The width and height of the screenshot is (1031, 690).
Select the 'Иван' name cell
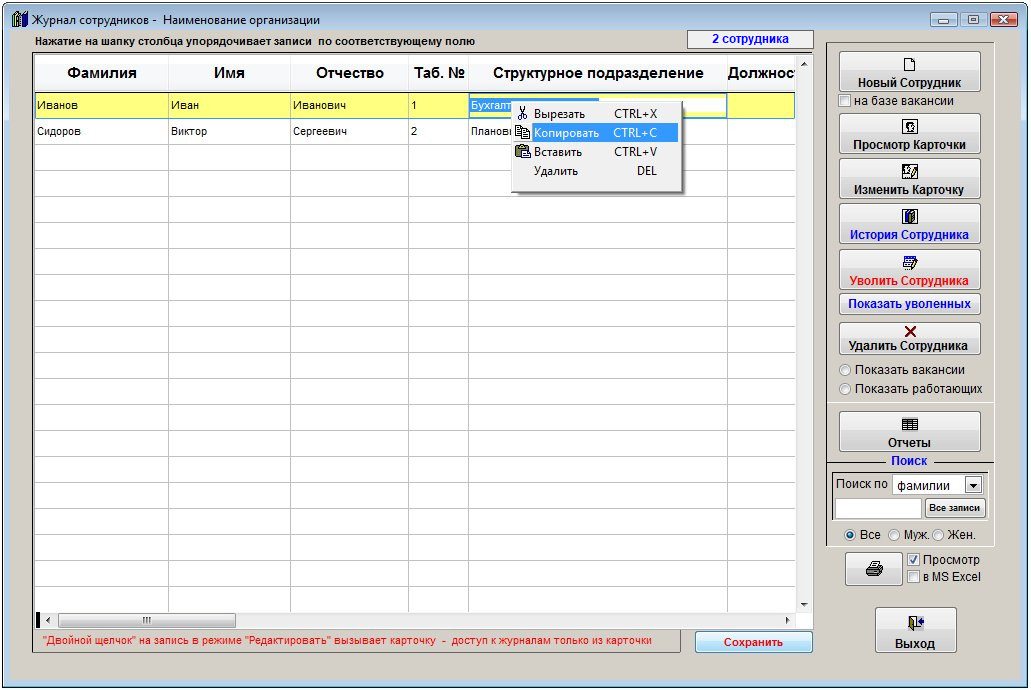pos(229,105)
